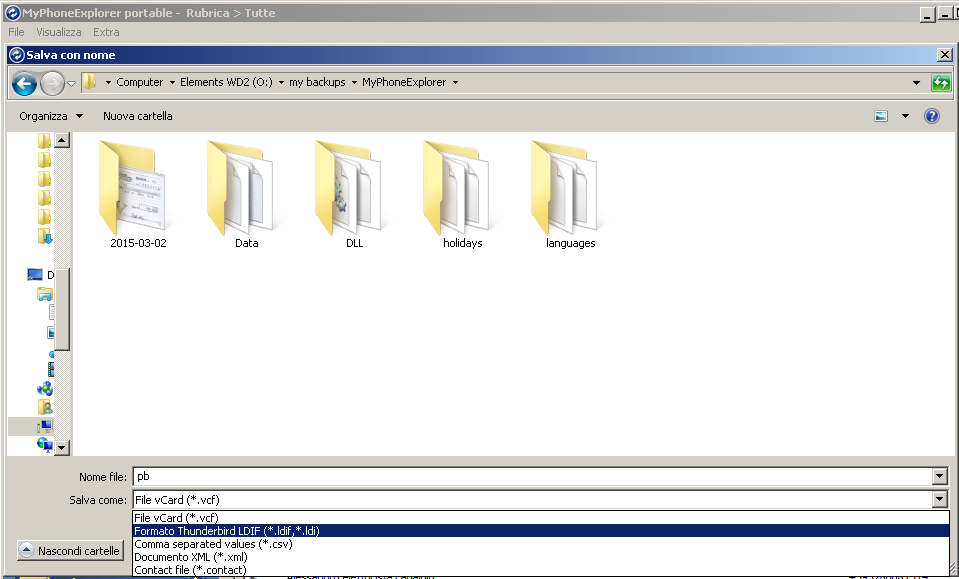This screenshot has height=579, width=959.
Task: Select the languages folder
Action: [x=570, y=190]
